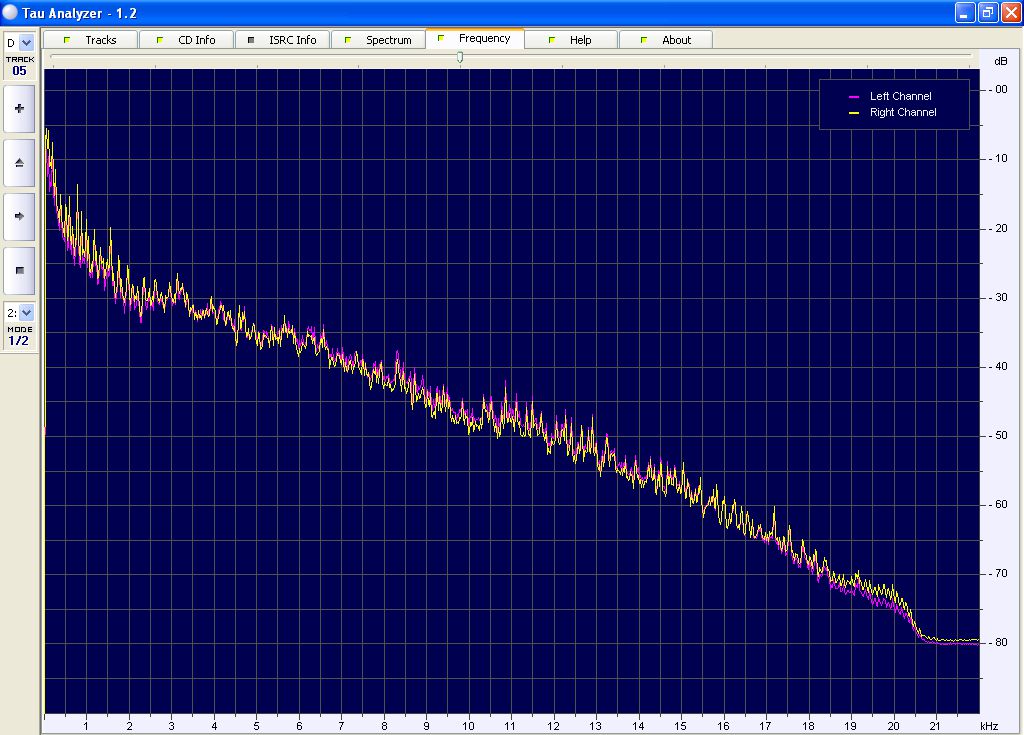Image resolution: width=1024 pixels, height=735 pixels.
Task: Click the track number 05 display
Action: point(19,71)
